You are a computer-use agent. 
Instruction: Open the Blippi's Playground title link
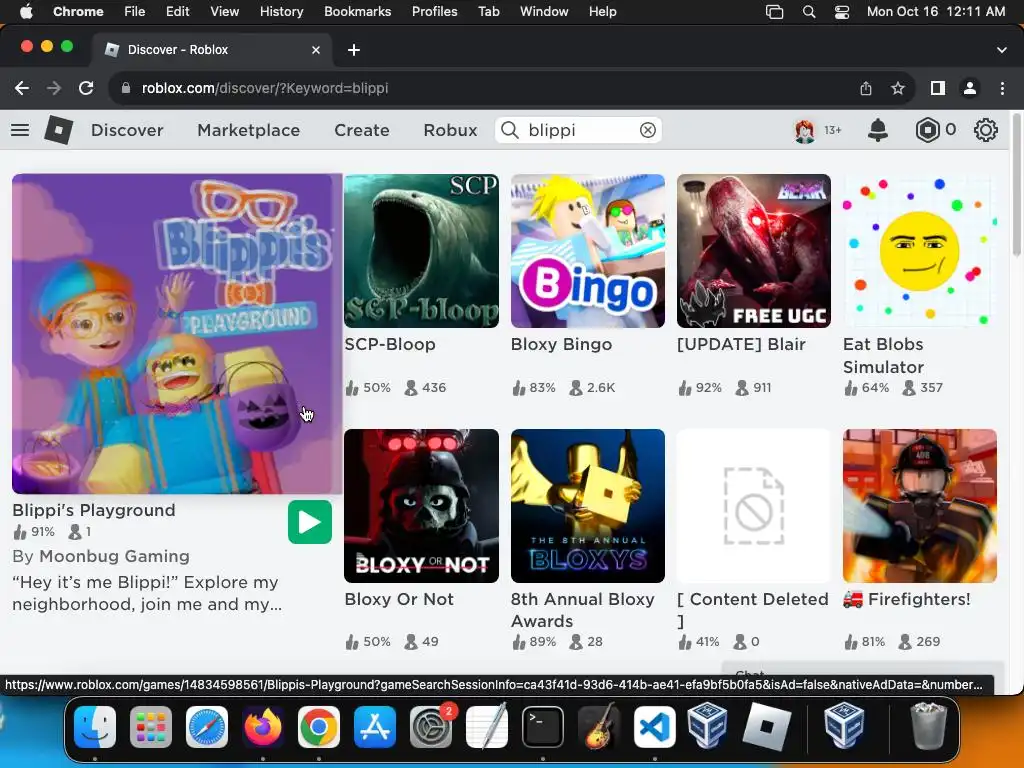point(94,510)
